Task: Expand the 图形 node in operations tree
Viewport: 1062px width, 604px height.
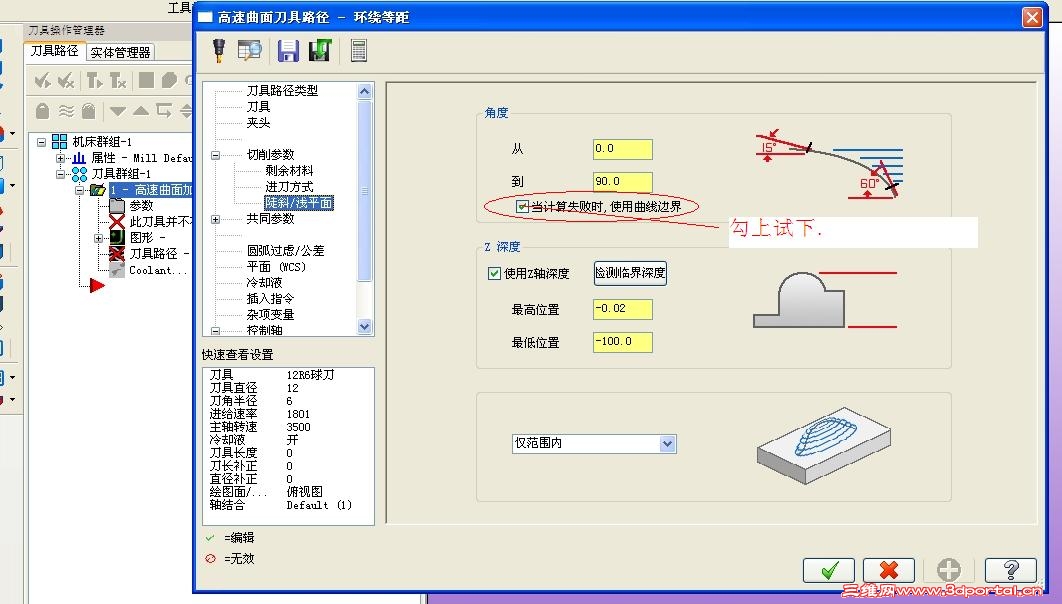Action: tap(98, 238)
